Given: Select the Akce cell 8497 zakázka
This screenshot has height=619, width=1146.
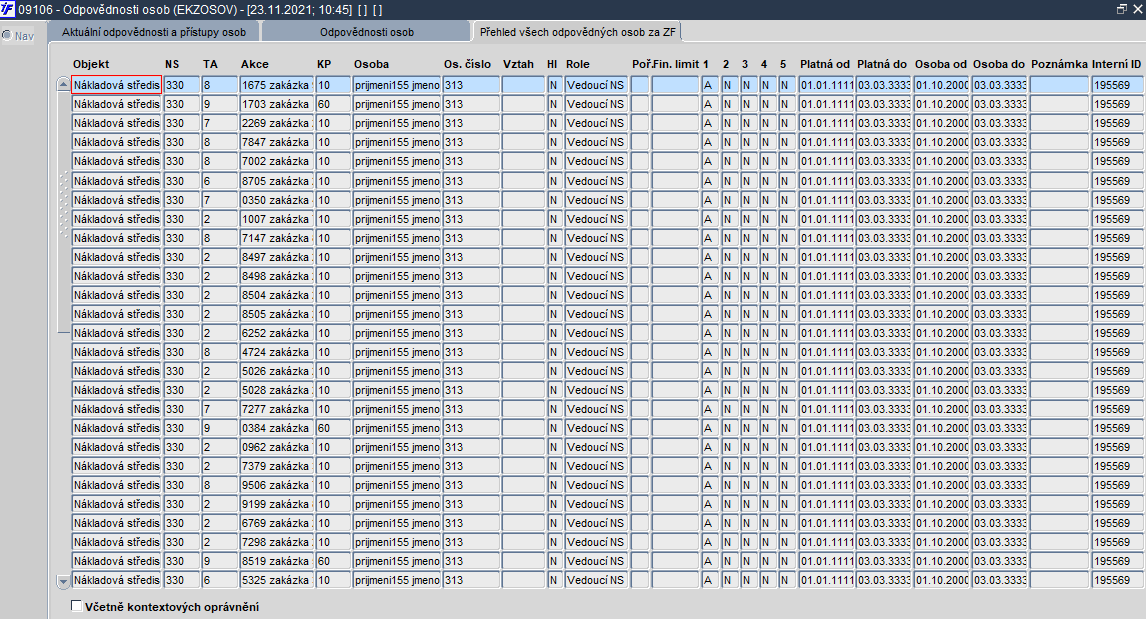Looking at the screenshot, I should [x=276, y=257].
